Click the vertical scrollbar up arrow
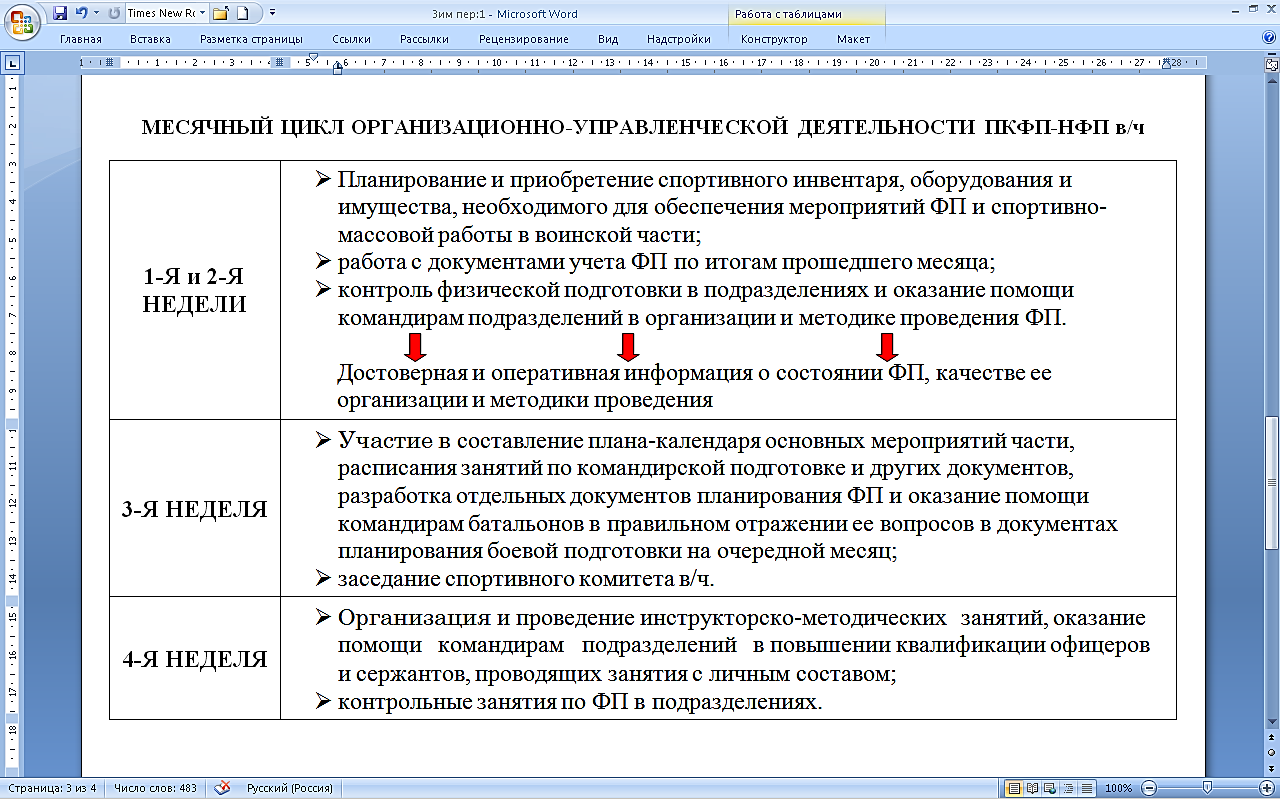Viewport: 1280px width, 800px height. click(x=1272, y=79)
